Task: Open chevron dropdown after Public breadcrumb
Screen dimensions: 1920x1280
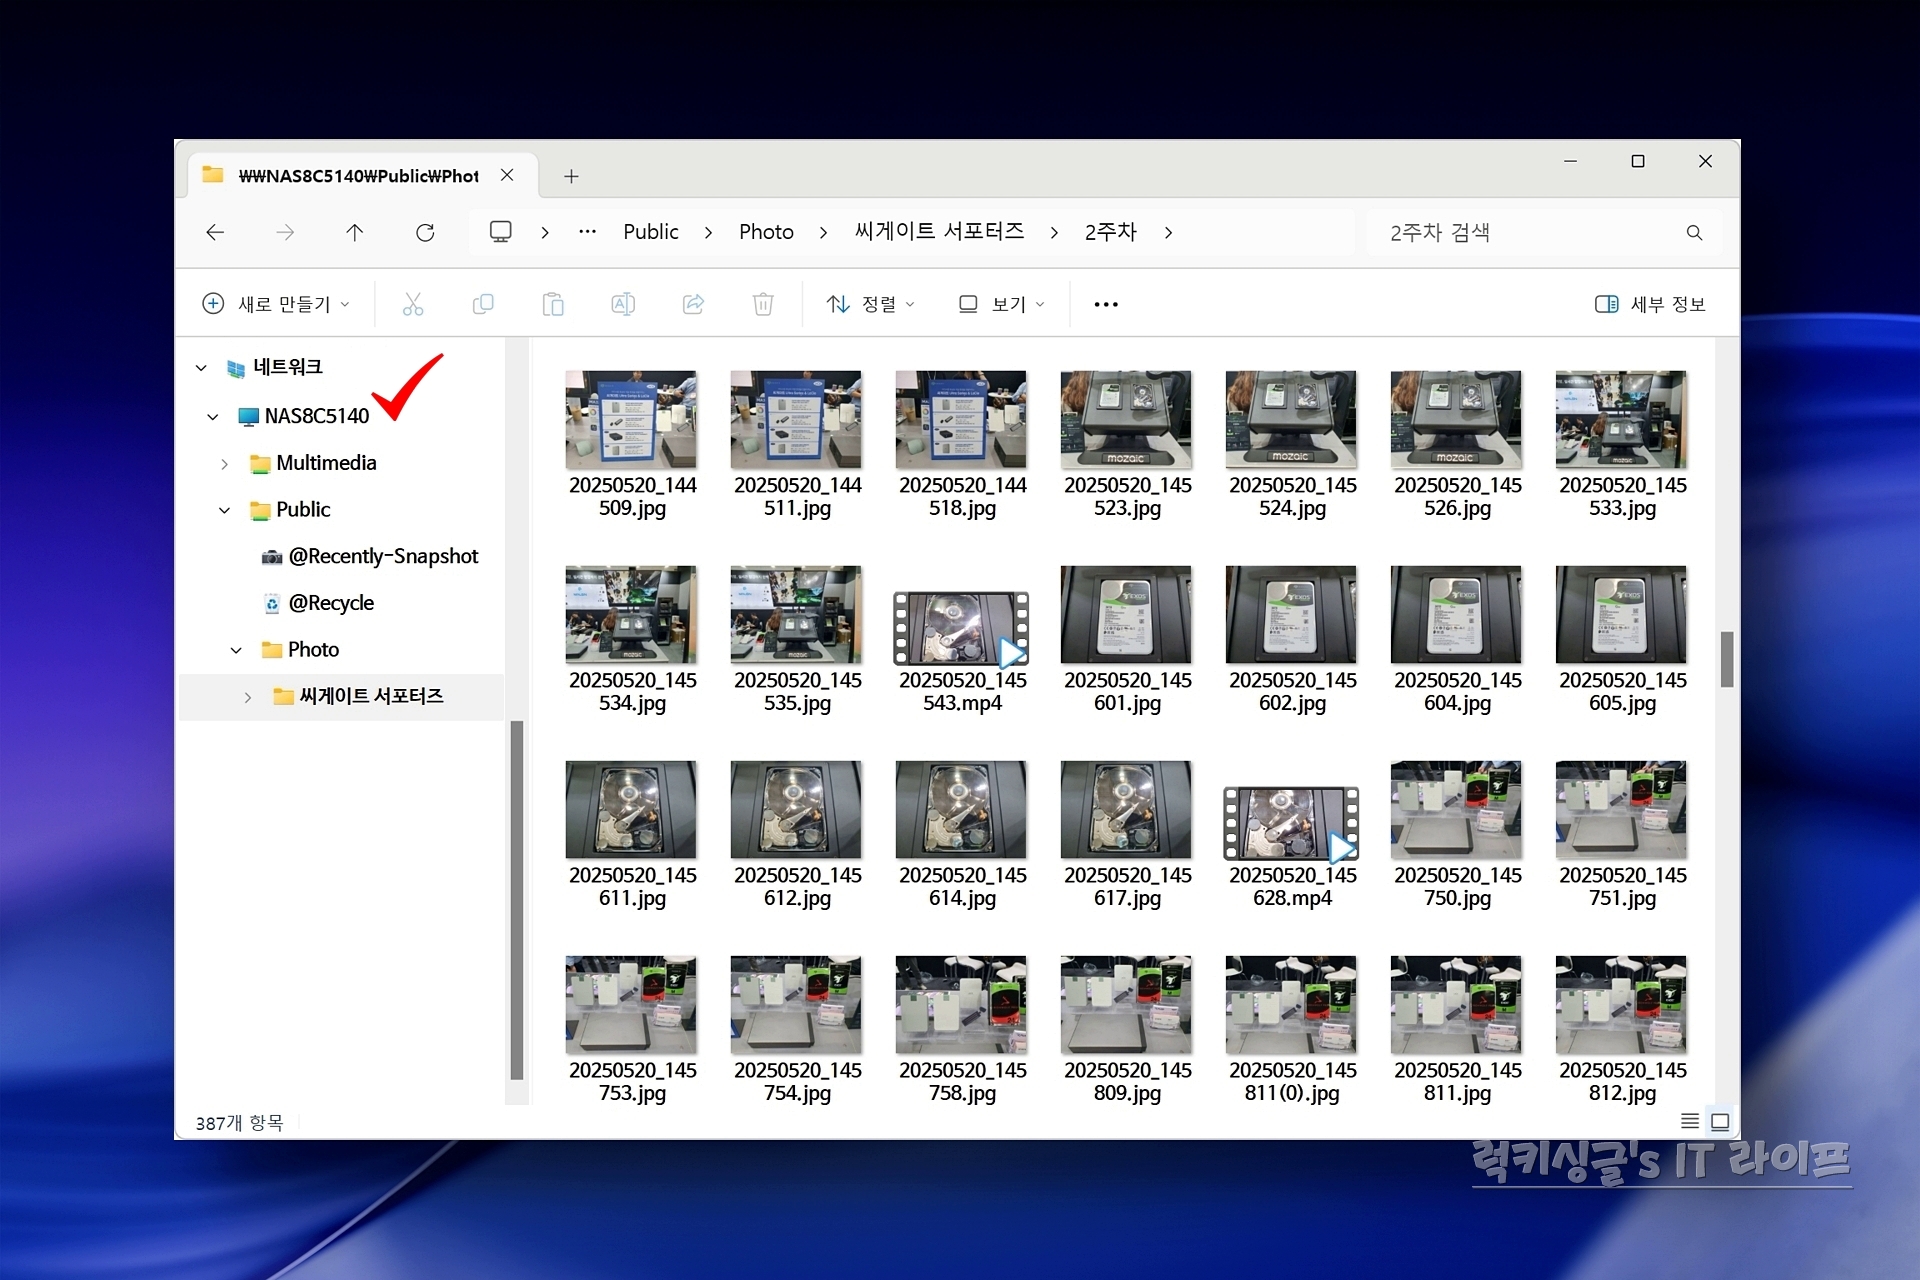Action: tap(708, 232)
